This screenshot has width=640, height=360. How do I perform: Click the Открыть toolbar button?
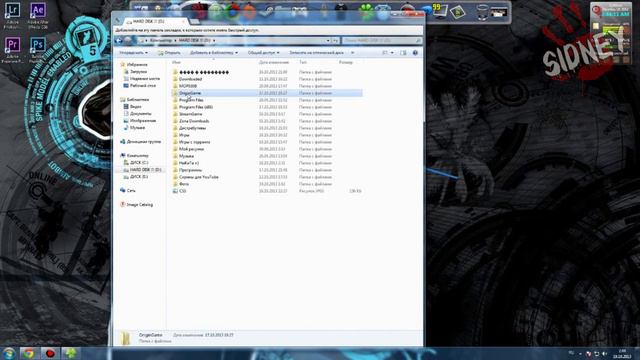tap(169, 53)
